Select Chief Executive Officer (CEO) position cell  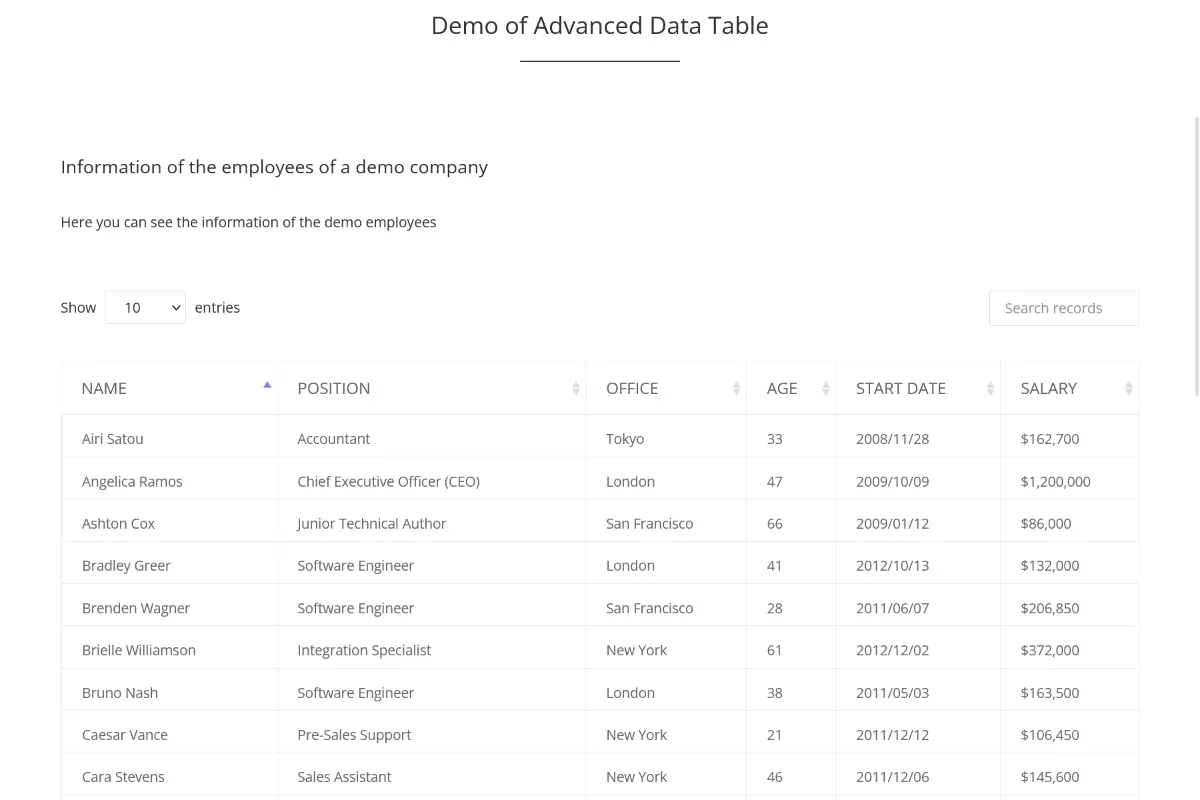click(x=388, y=481)
